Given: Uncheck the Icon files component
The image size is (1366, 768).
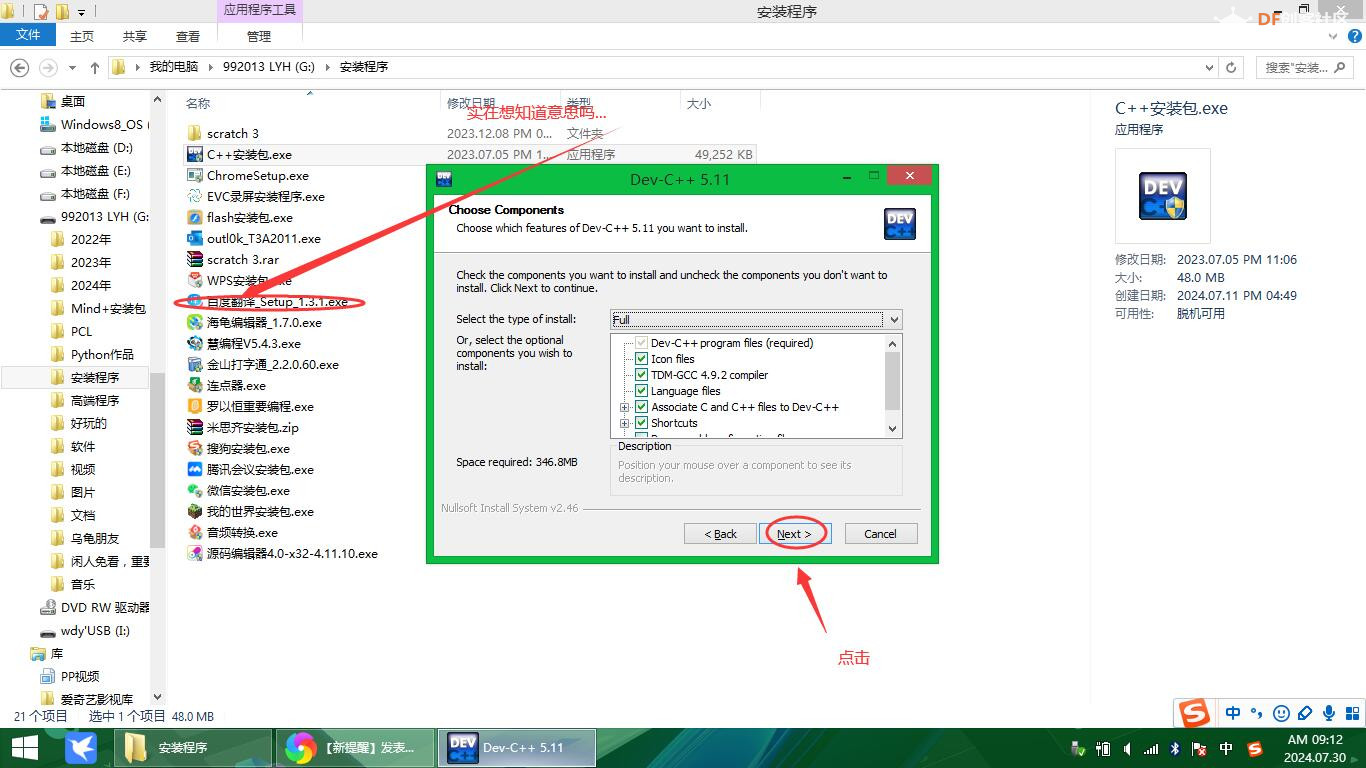Looking at the screenshot, I should (642, 359).
